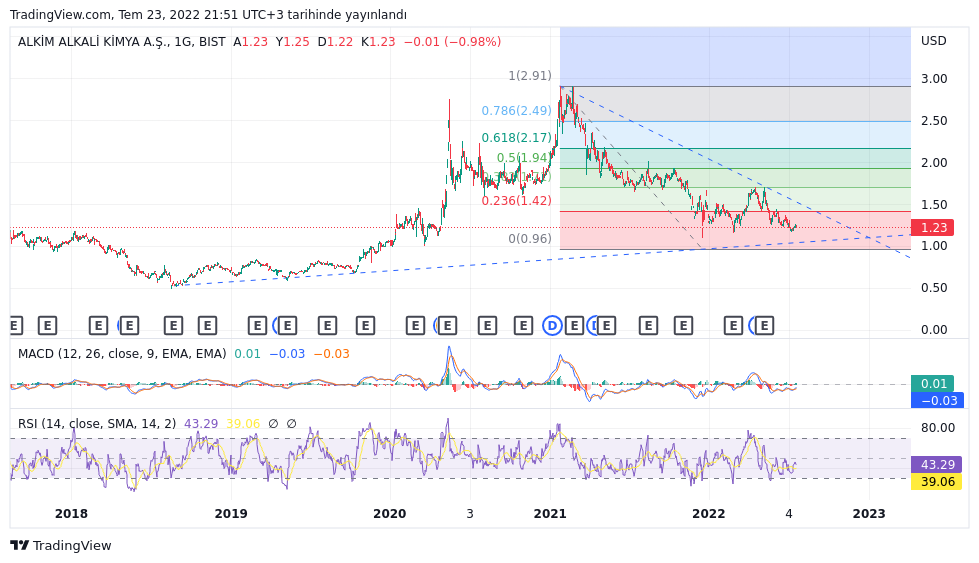The image size is (979, 563).
Task: Click the 43.29 RSI value in the legend
Action: pos(201,424)
